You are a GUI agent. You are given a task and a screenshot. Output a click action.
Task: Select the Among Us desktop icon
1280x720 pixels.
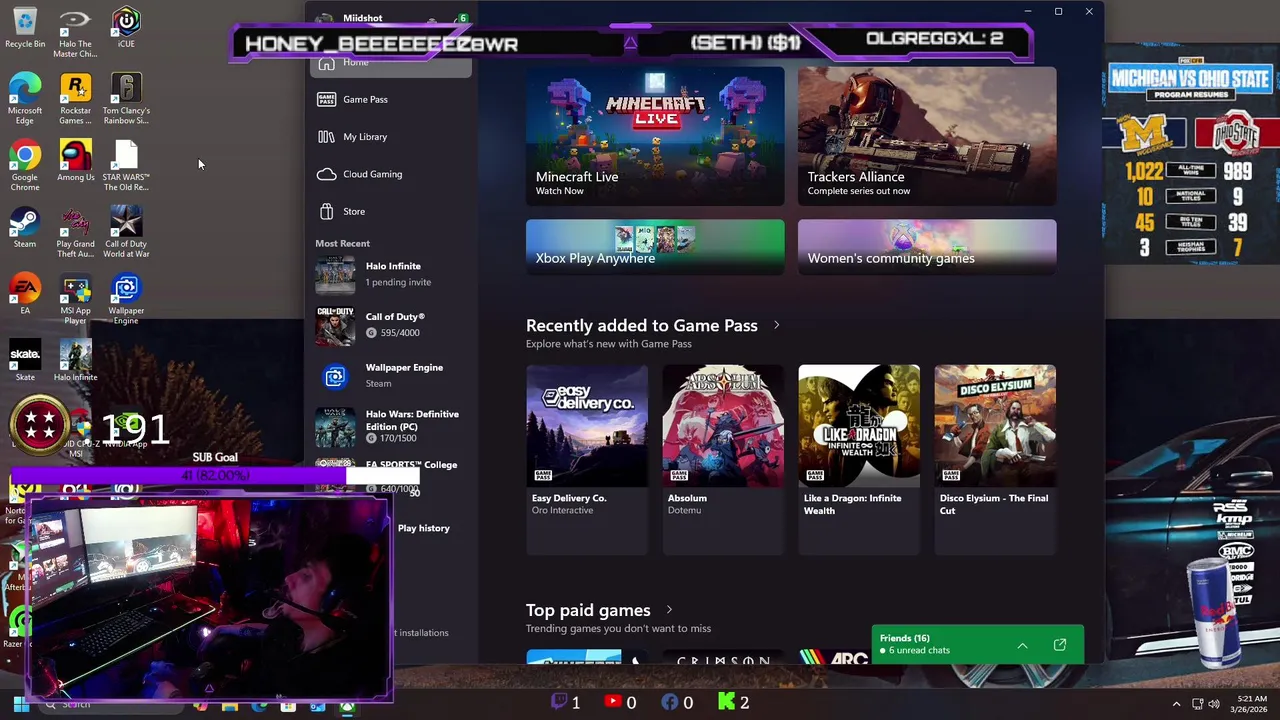75,162
